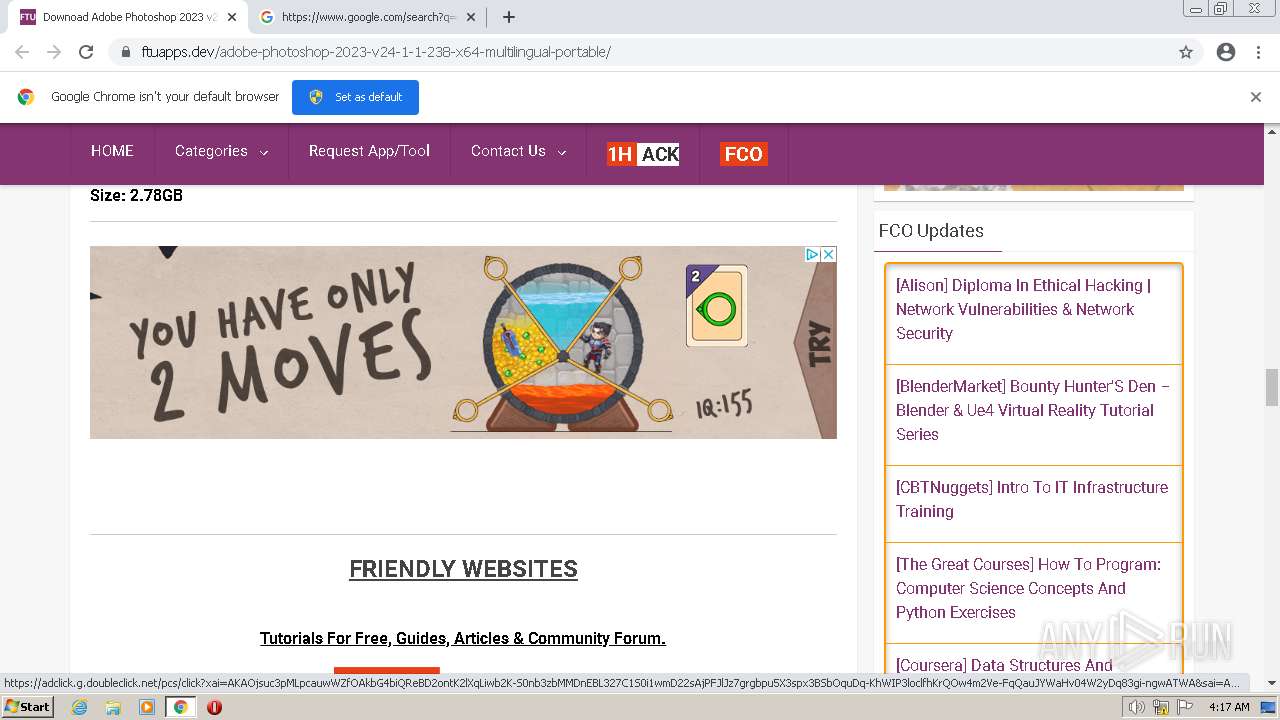The height and width of the screenshot is (720, 1280).
Task: Click the FCO logo link
Action: point(743,153)
